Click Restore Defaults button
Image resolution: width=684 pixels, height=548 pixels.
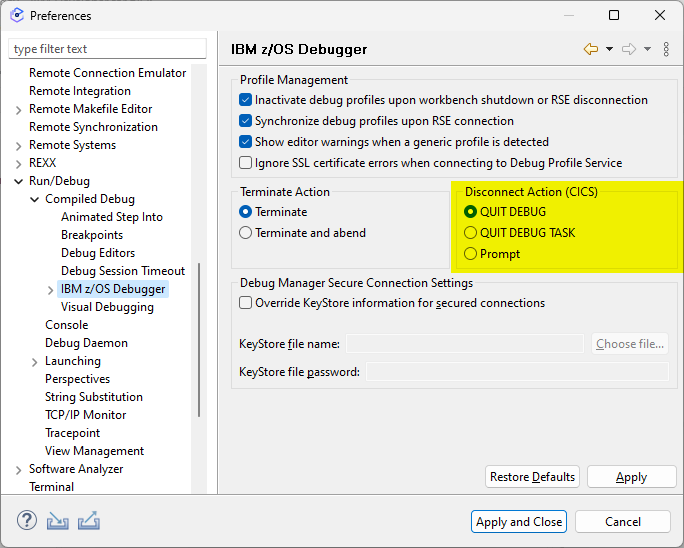pyautogui.click(x=532, y=476)
